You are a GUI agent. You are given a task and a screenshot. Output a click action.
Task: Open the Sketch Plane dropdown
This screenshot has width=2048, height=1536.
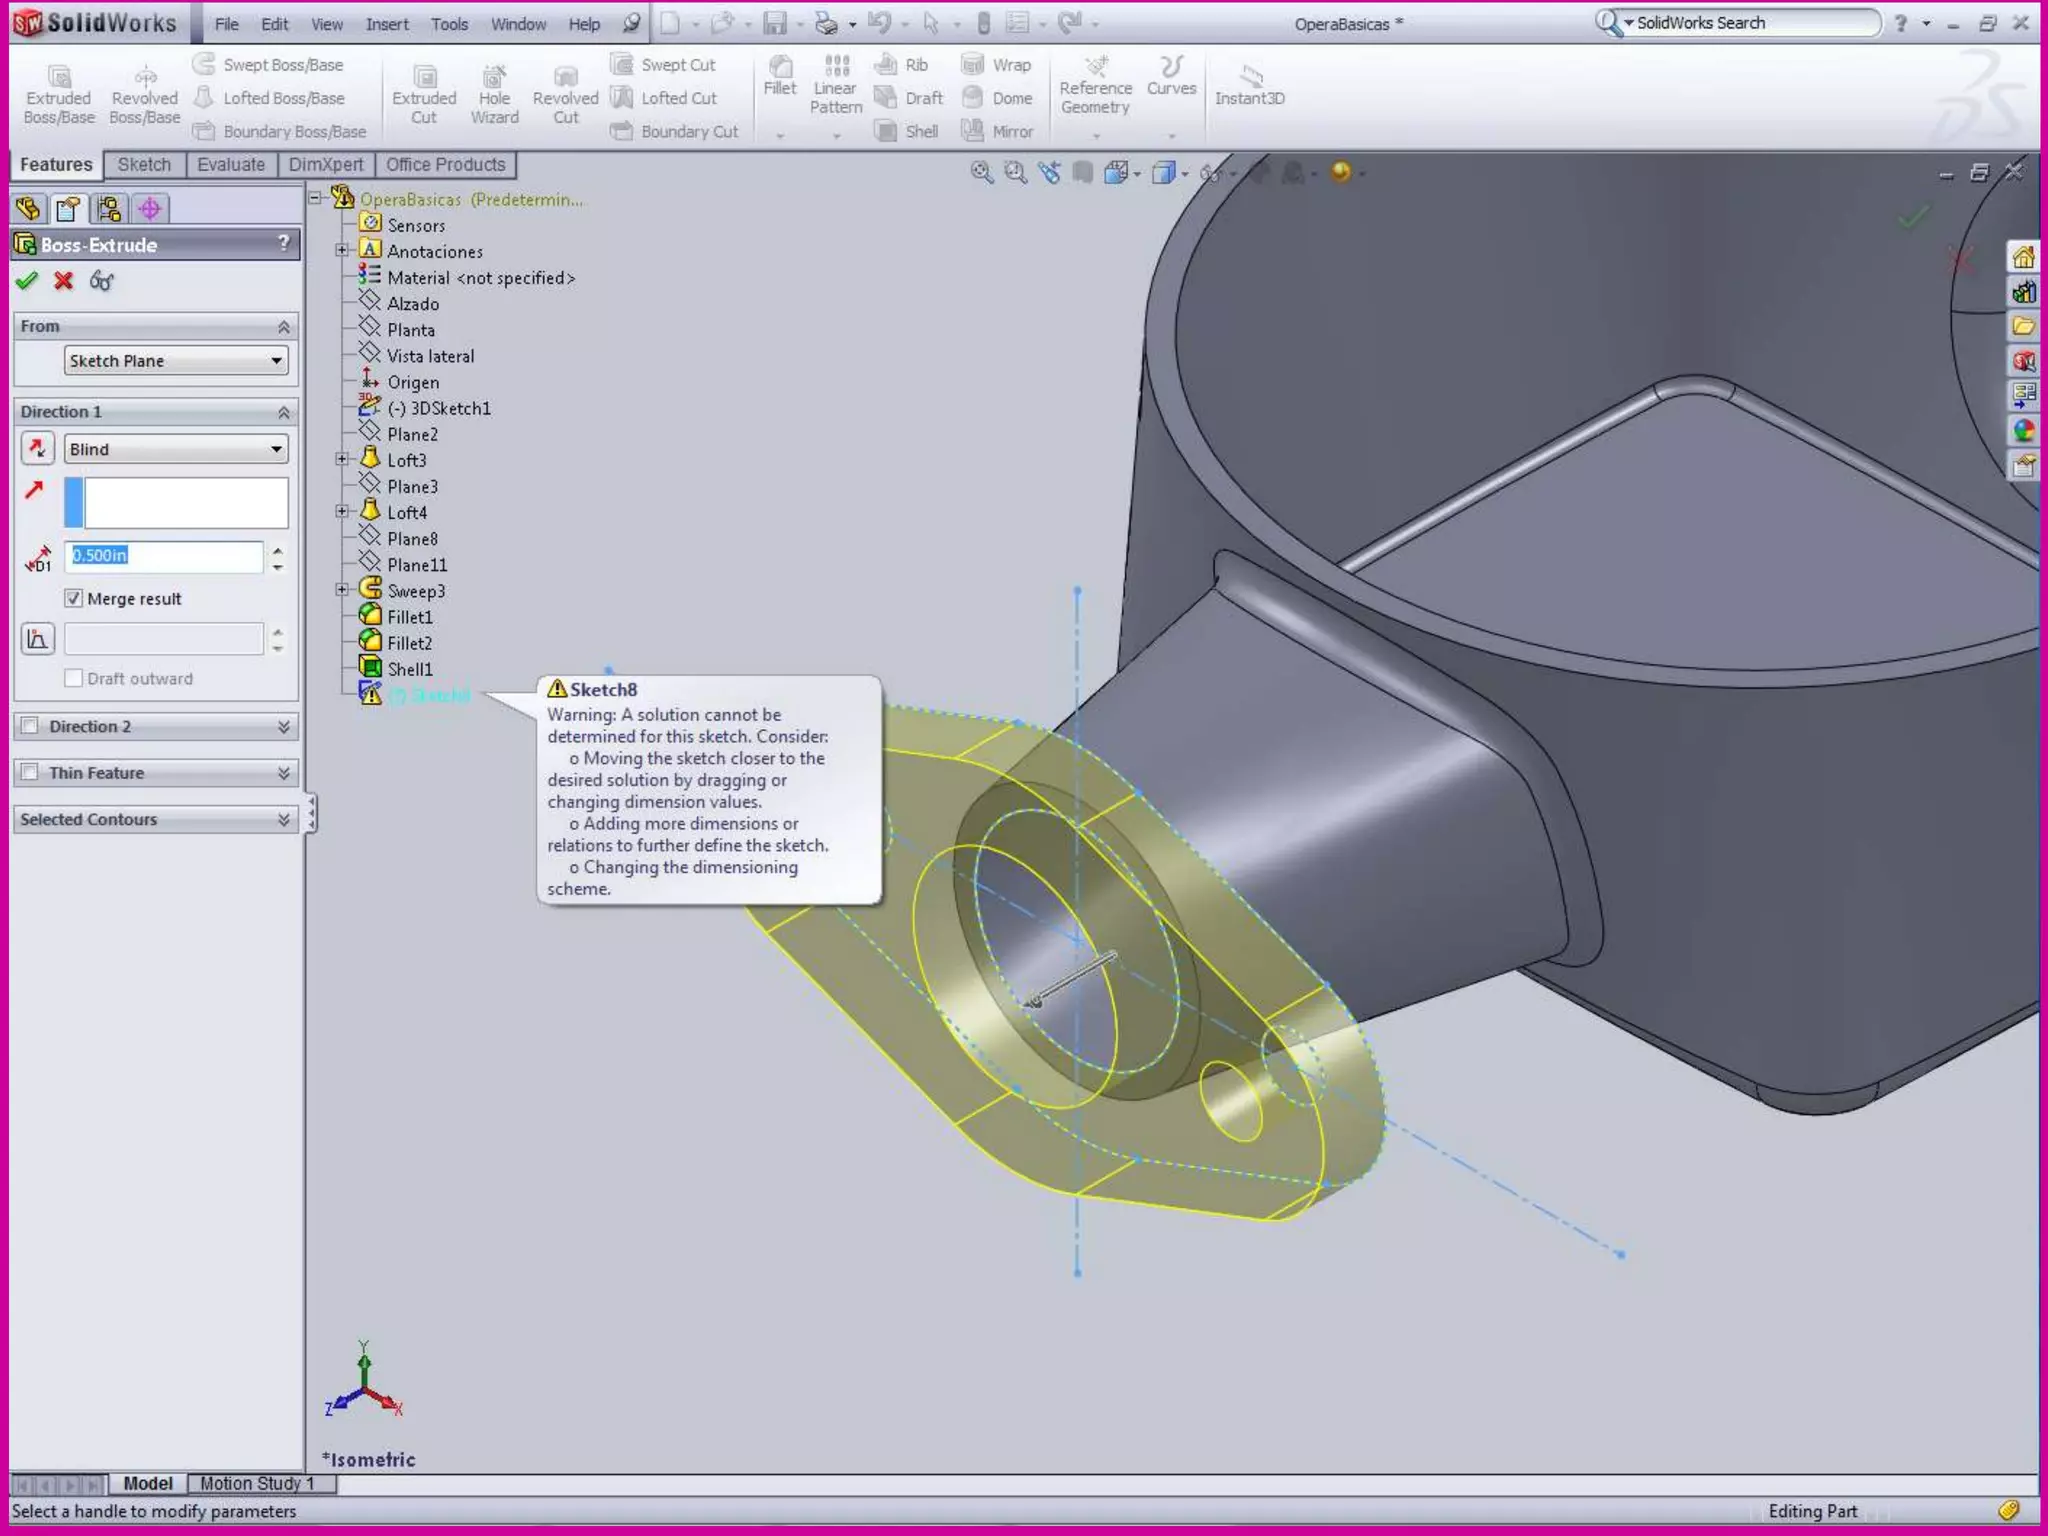pos(176,361)
